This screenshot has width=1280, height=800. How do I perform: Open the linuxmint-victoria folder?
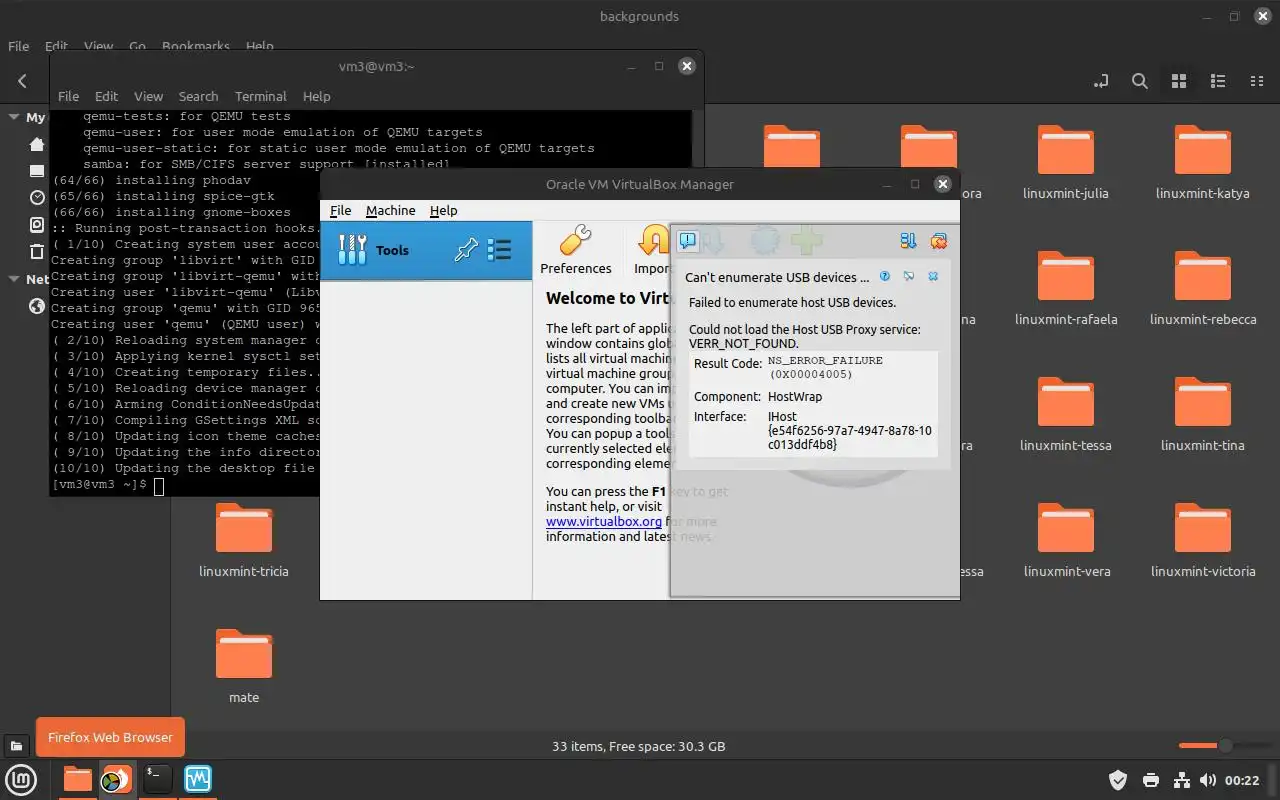click(1203, 539)
